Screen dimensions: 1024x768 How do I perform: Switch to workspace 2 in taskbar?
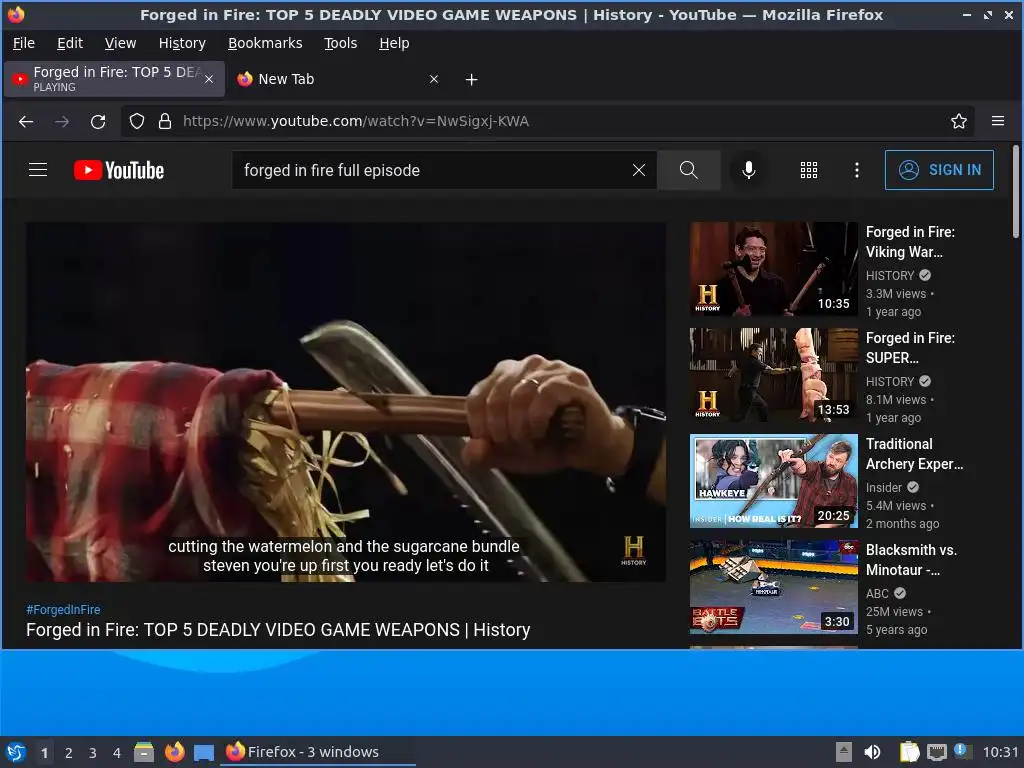point(69,753)
